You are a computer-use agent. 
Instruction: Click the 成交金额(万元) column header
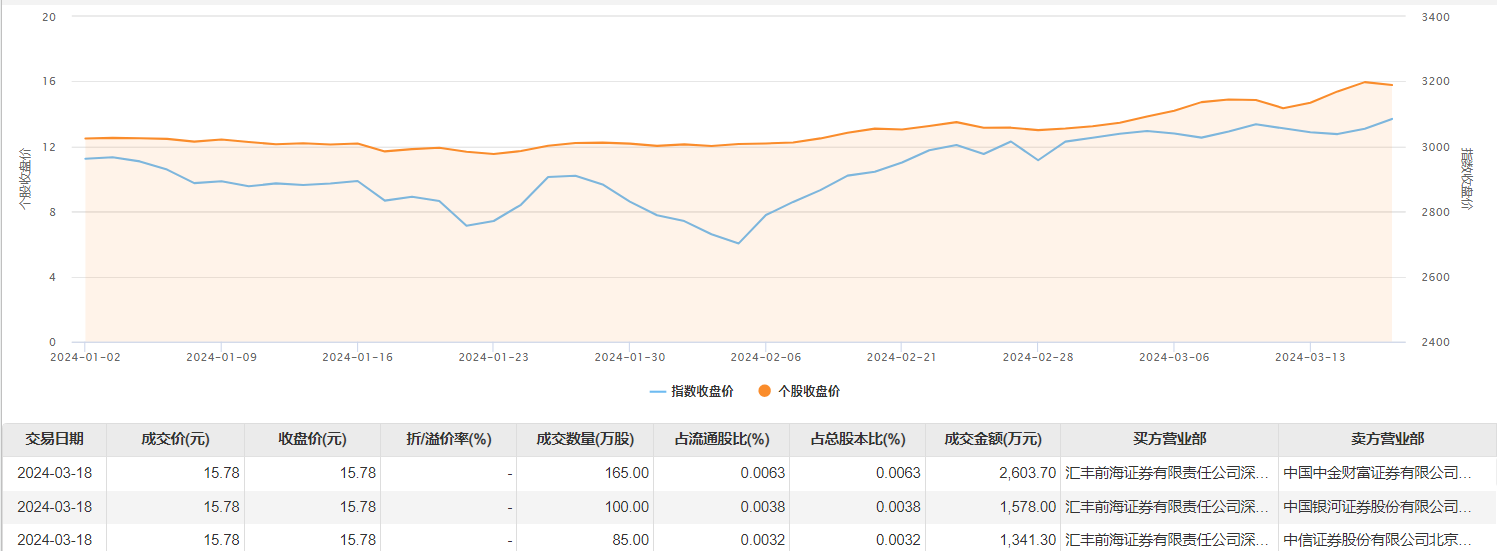click(993, 439)
